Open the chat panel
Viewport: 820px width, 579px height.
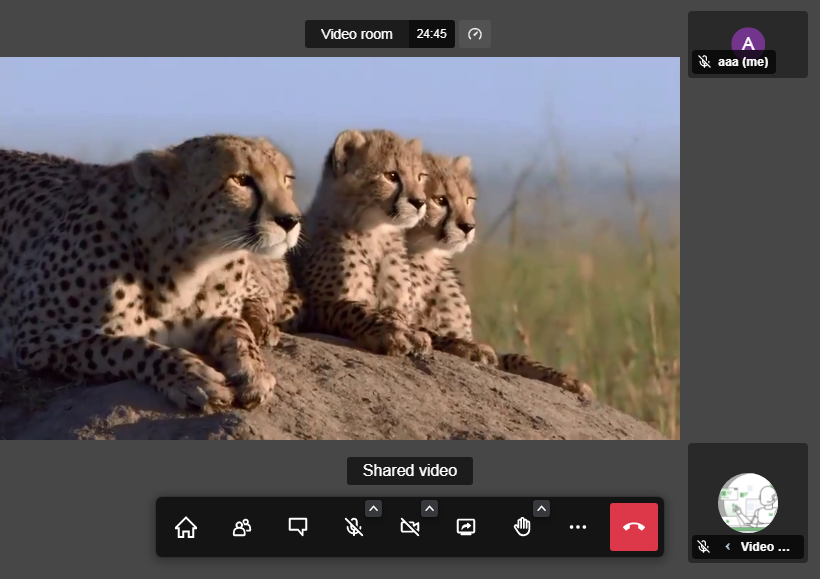pos(298,527)
